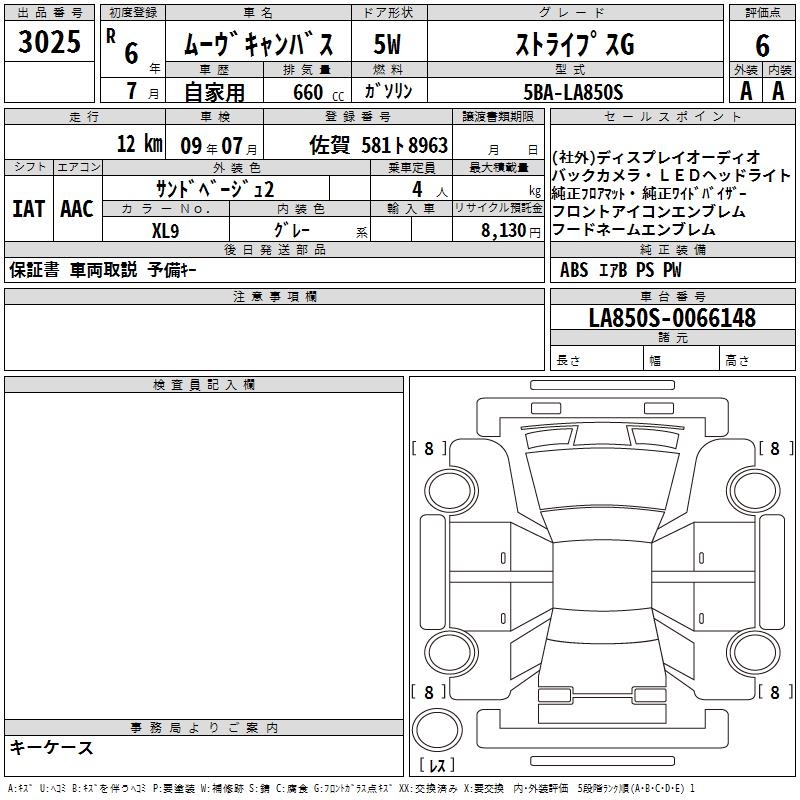Click the door type value 5W
Viewport: 800px width, 800px height.
click(x=387, y=44)
